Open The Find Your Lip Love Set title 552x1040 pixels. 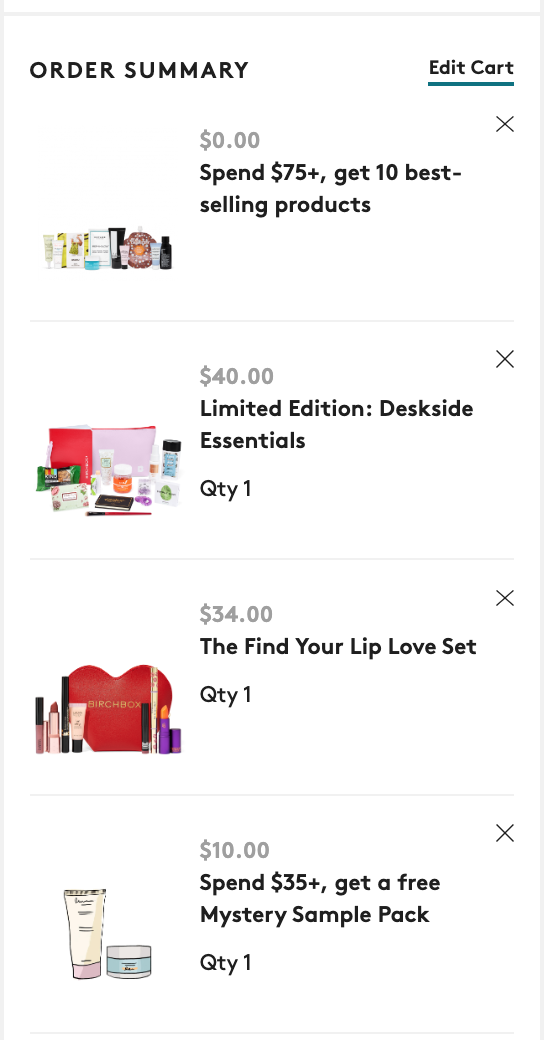[x=338, y=647]
